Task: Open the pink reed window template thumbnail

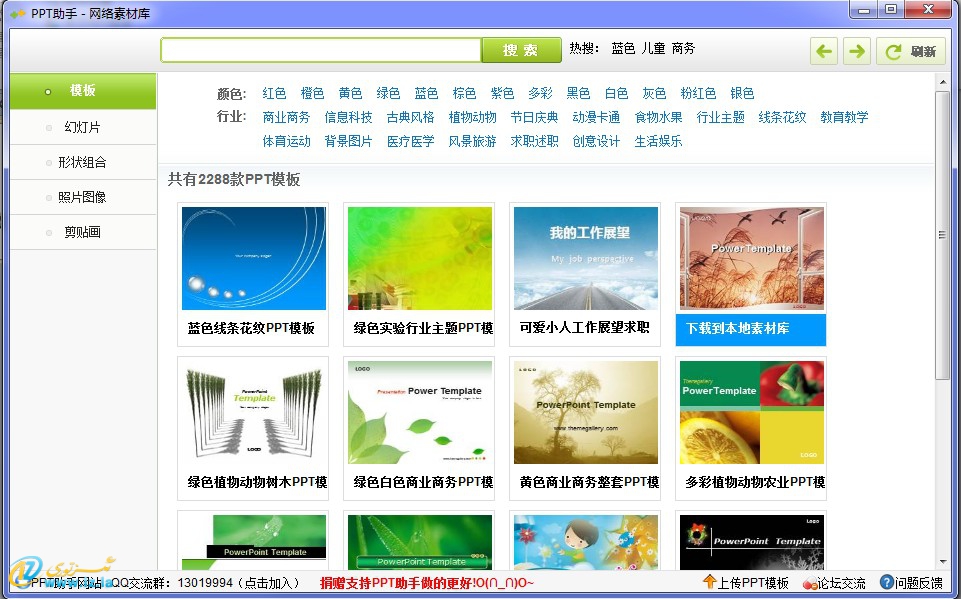Action: click(x=752, y=258)
